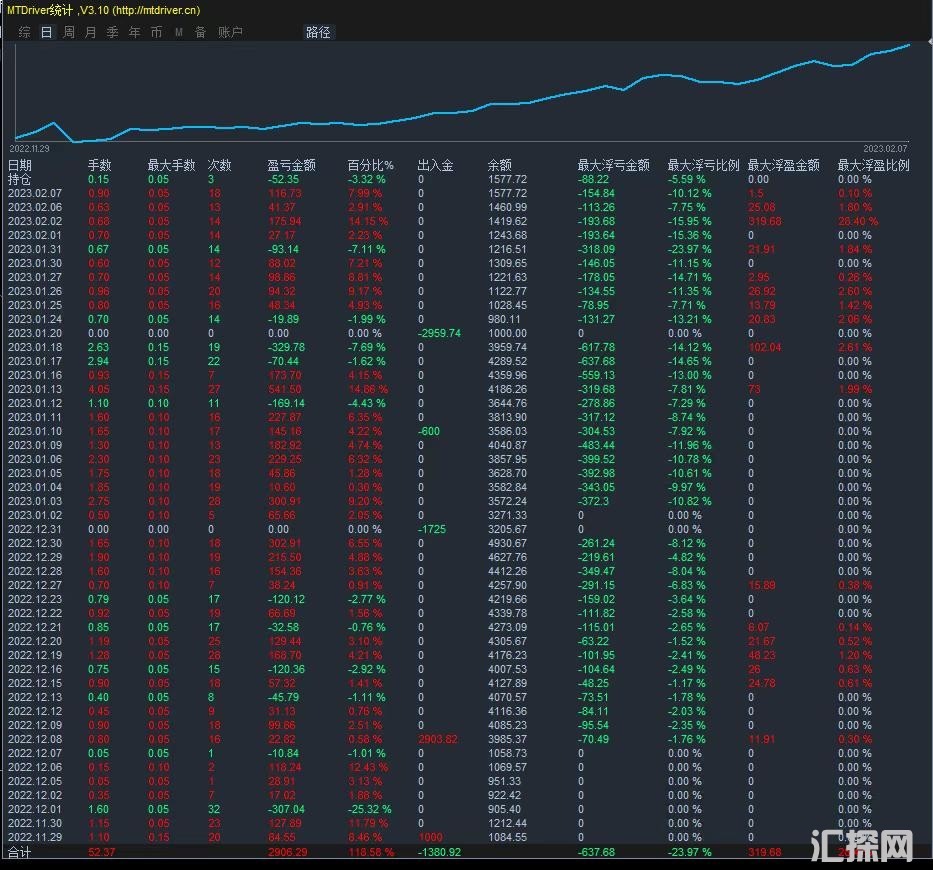933x870 pixels.
Task: Select the 日 daily tab
Action: (x=46, y=32)
